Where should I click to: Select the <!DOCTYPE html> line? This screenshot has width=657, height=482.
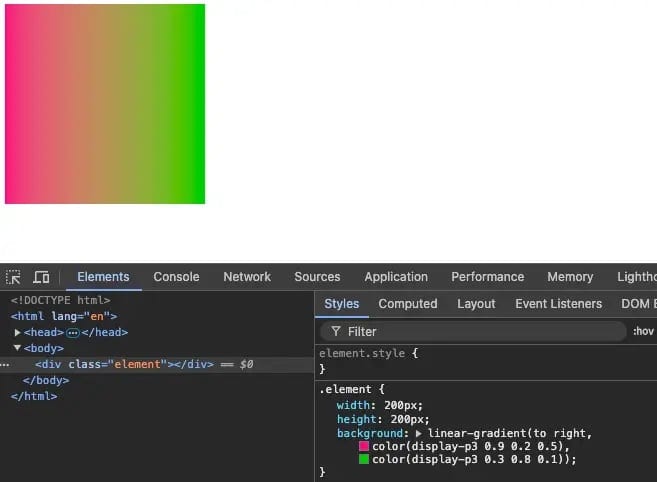pyautogui.click(x=60, y=300)
